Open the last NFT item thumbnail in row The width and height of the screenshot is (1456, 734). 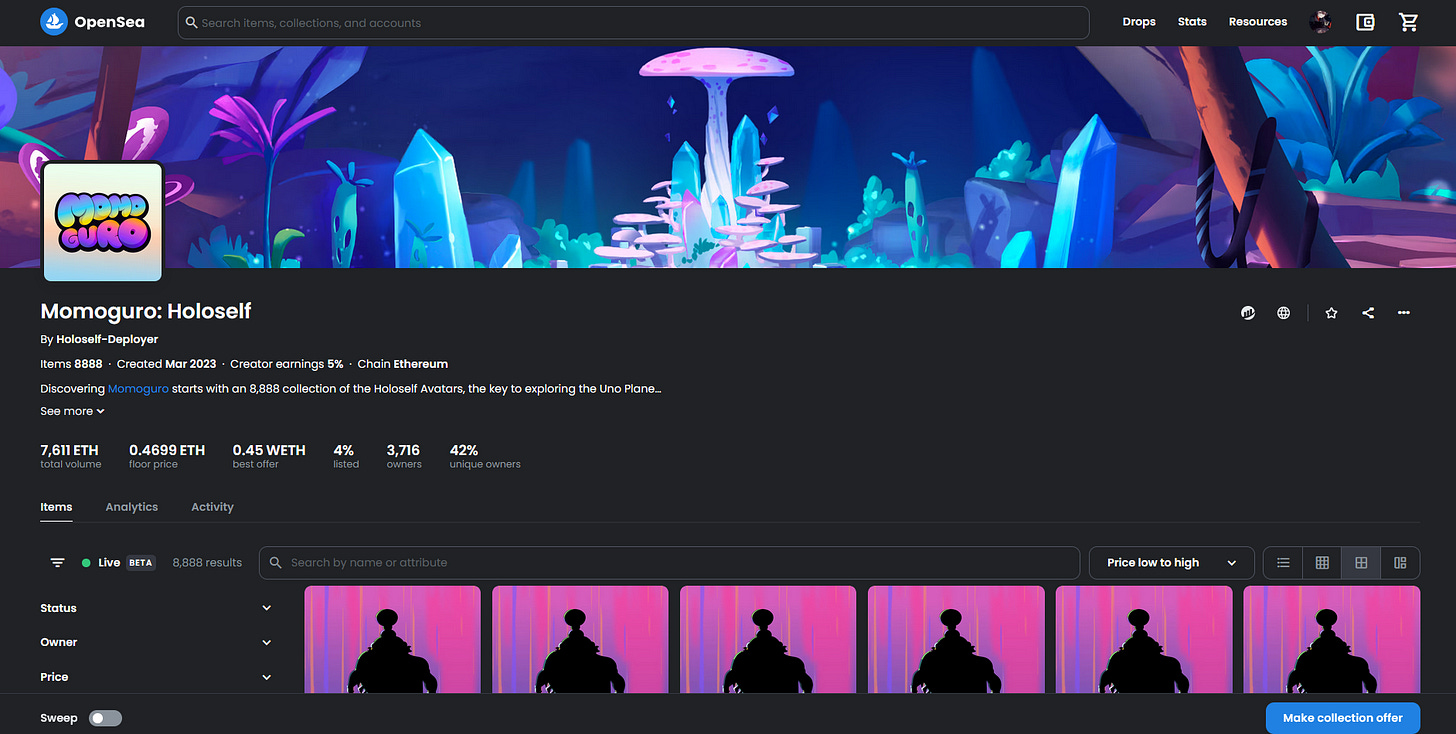[1331, 639]
